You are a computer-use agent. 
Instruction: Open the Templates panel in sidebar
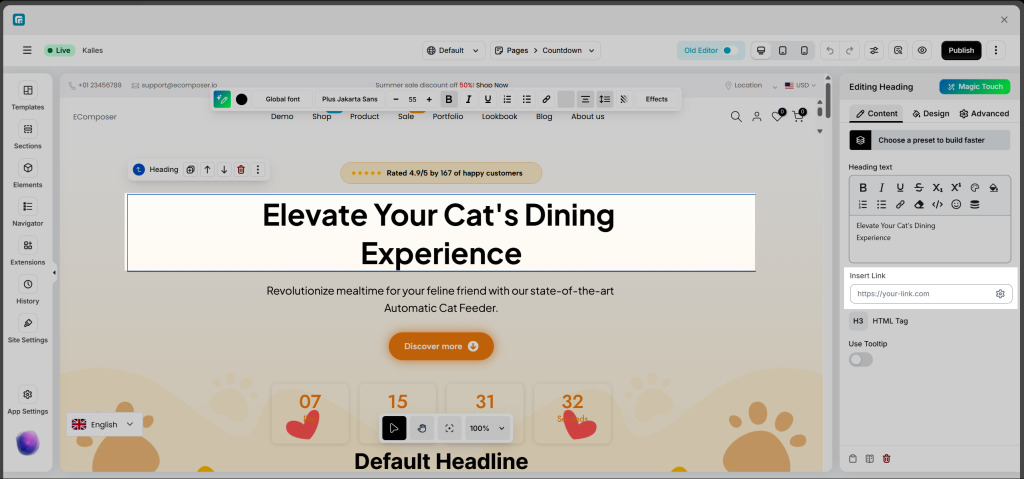[x=27, y=96]
